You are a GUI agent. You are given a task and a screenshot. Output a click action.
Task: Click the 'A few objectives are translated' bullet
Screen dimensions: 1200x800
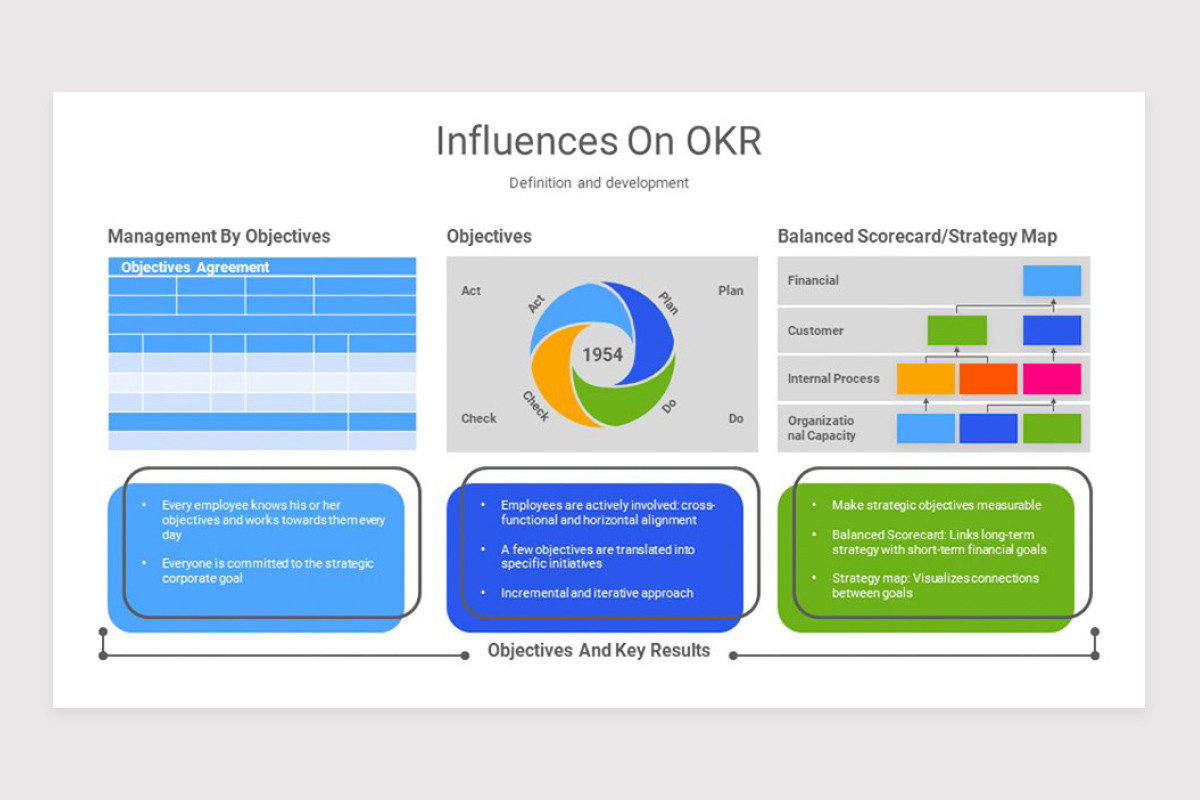click(x=598, y=557)
